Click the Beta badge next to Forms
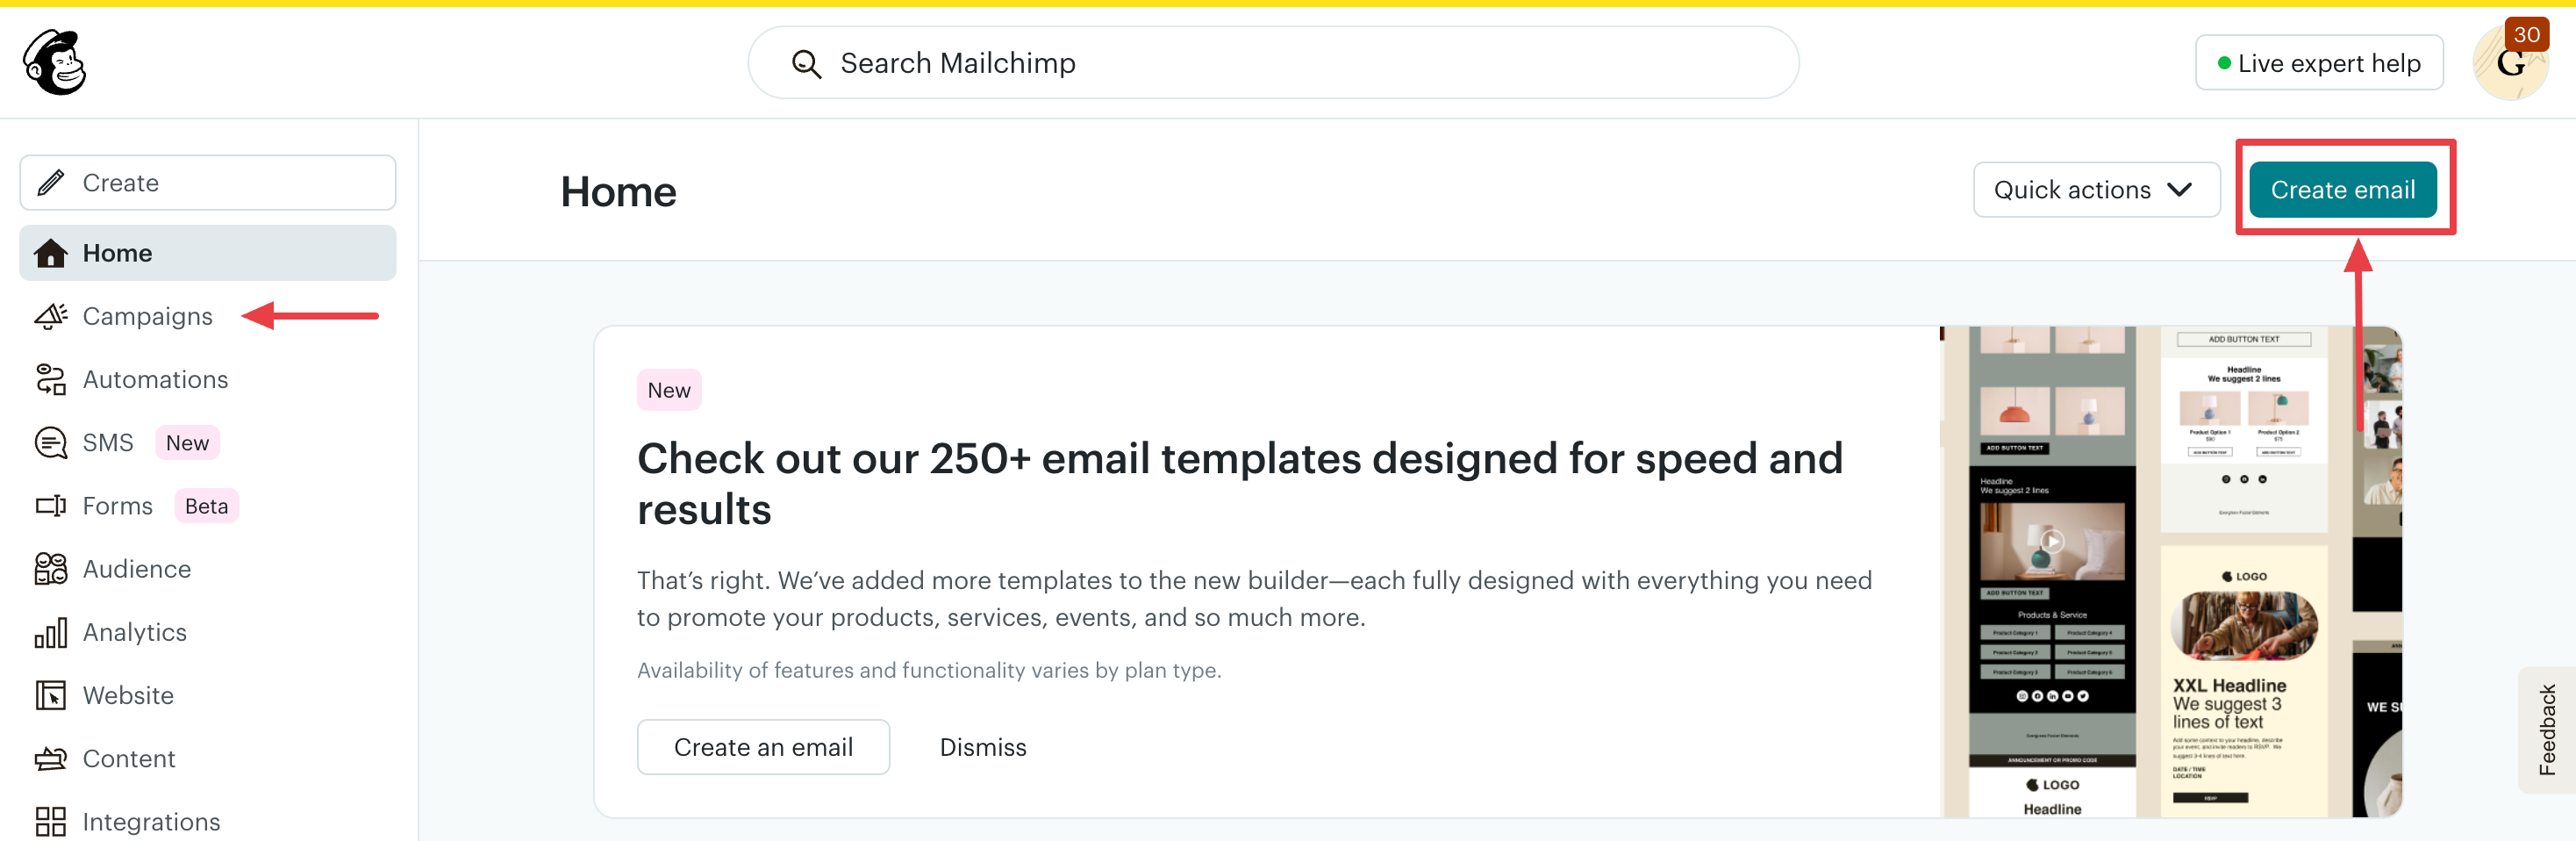This screenshot has height=841, width=2576. click(206, 506)
